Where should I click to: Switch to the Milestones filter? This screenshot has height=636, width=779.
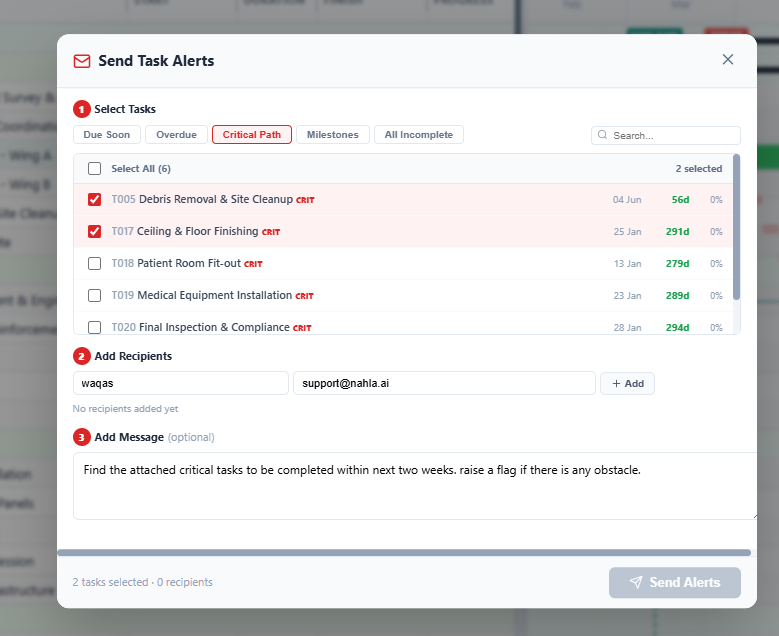coord(333,135)
